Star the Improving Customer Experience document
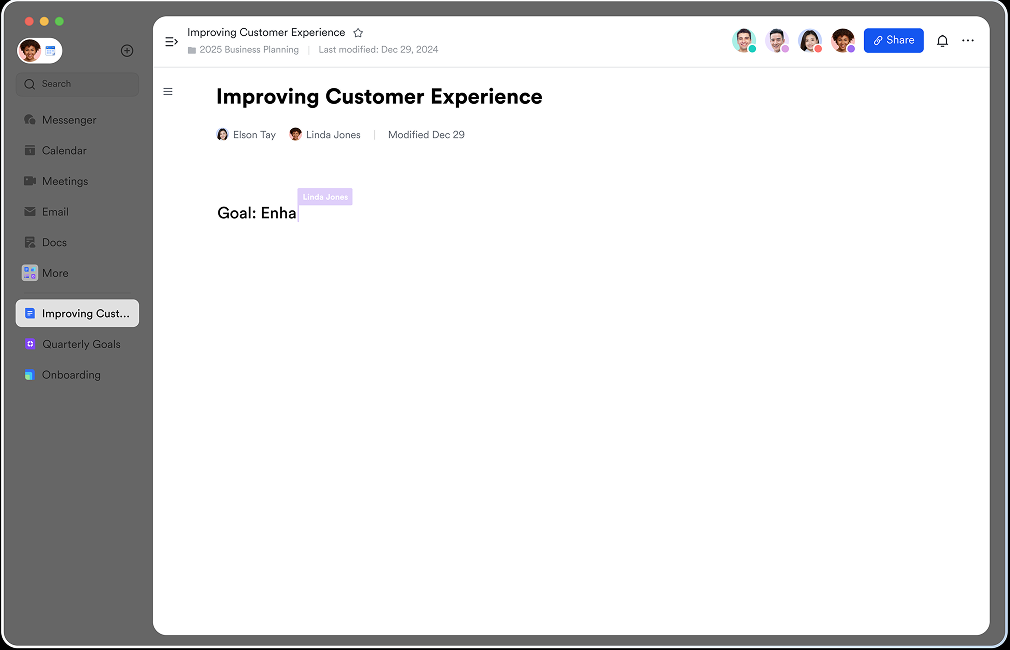 pos(358,33)
